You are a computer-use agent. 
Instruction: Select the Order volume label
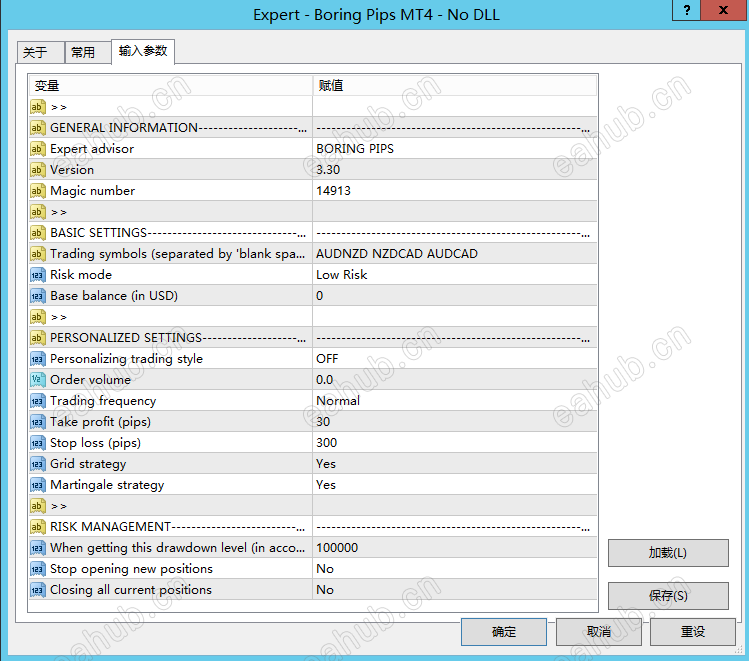pyautogui.click(x=90, y=380)
